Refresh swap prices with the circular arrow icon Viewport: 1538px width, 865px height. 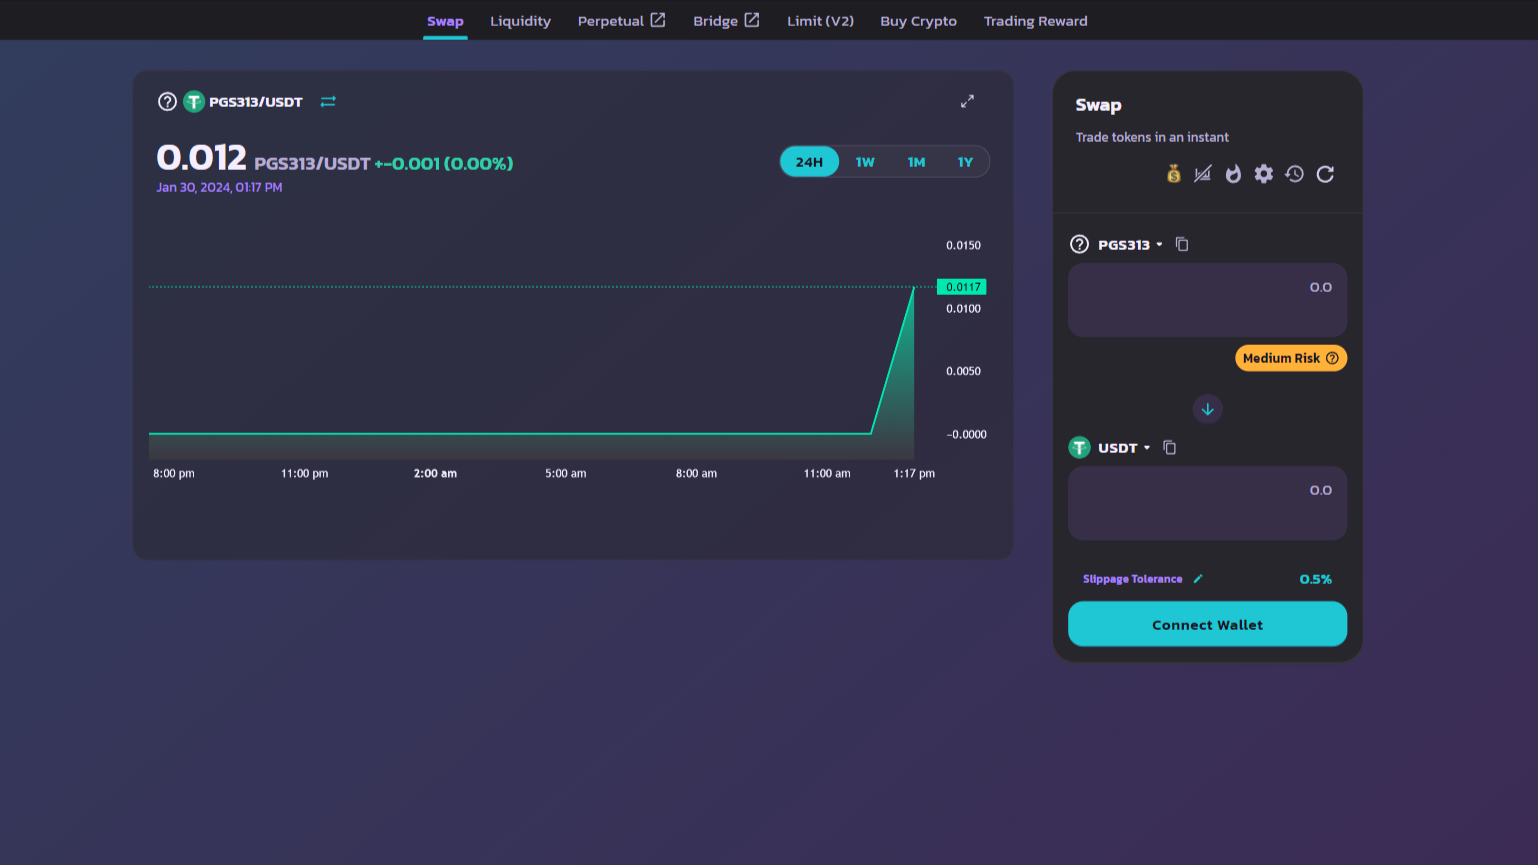1325,174
